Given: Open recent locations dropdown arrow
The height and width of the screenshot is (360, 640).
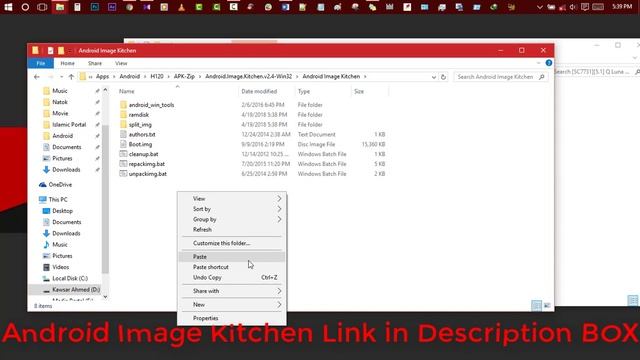Looking at the screenshot, I should pyautogui.click(x=61, y=77).
